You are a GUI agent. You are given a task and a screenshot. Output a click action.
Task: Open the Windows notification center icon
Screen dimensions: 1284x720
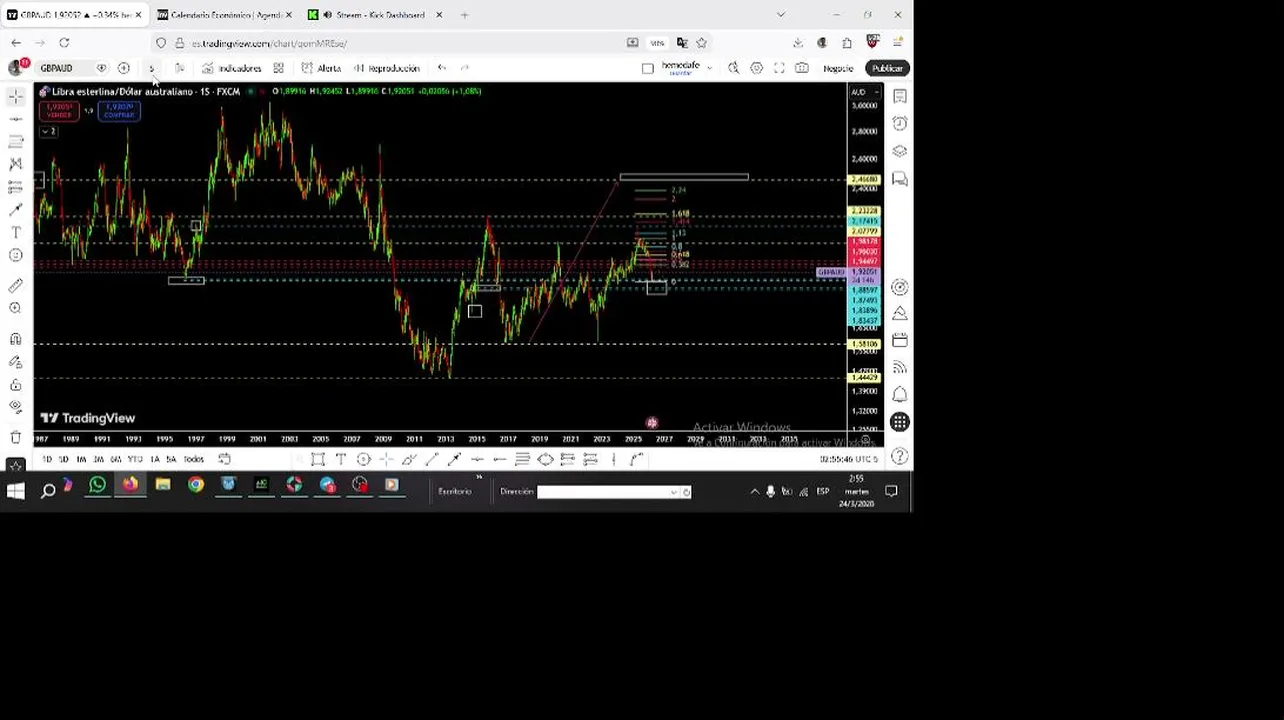pyautogui.click(x=891, y=491)
